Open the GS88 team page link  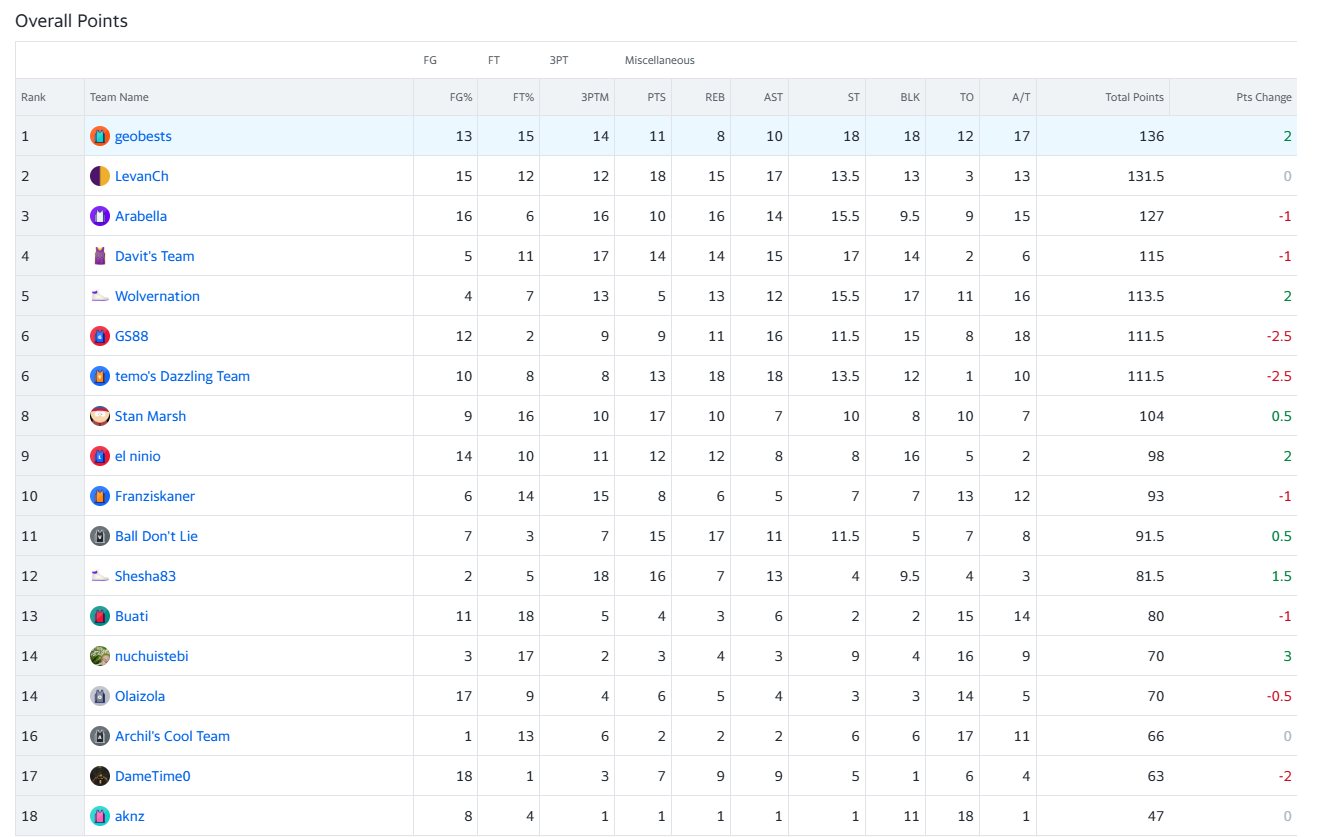[132, 336]
